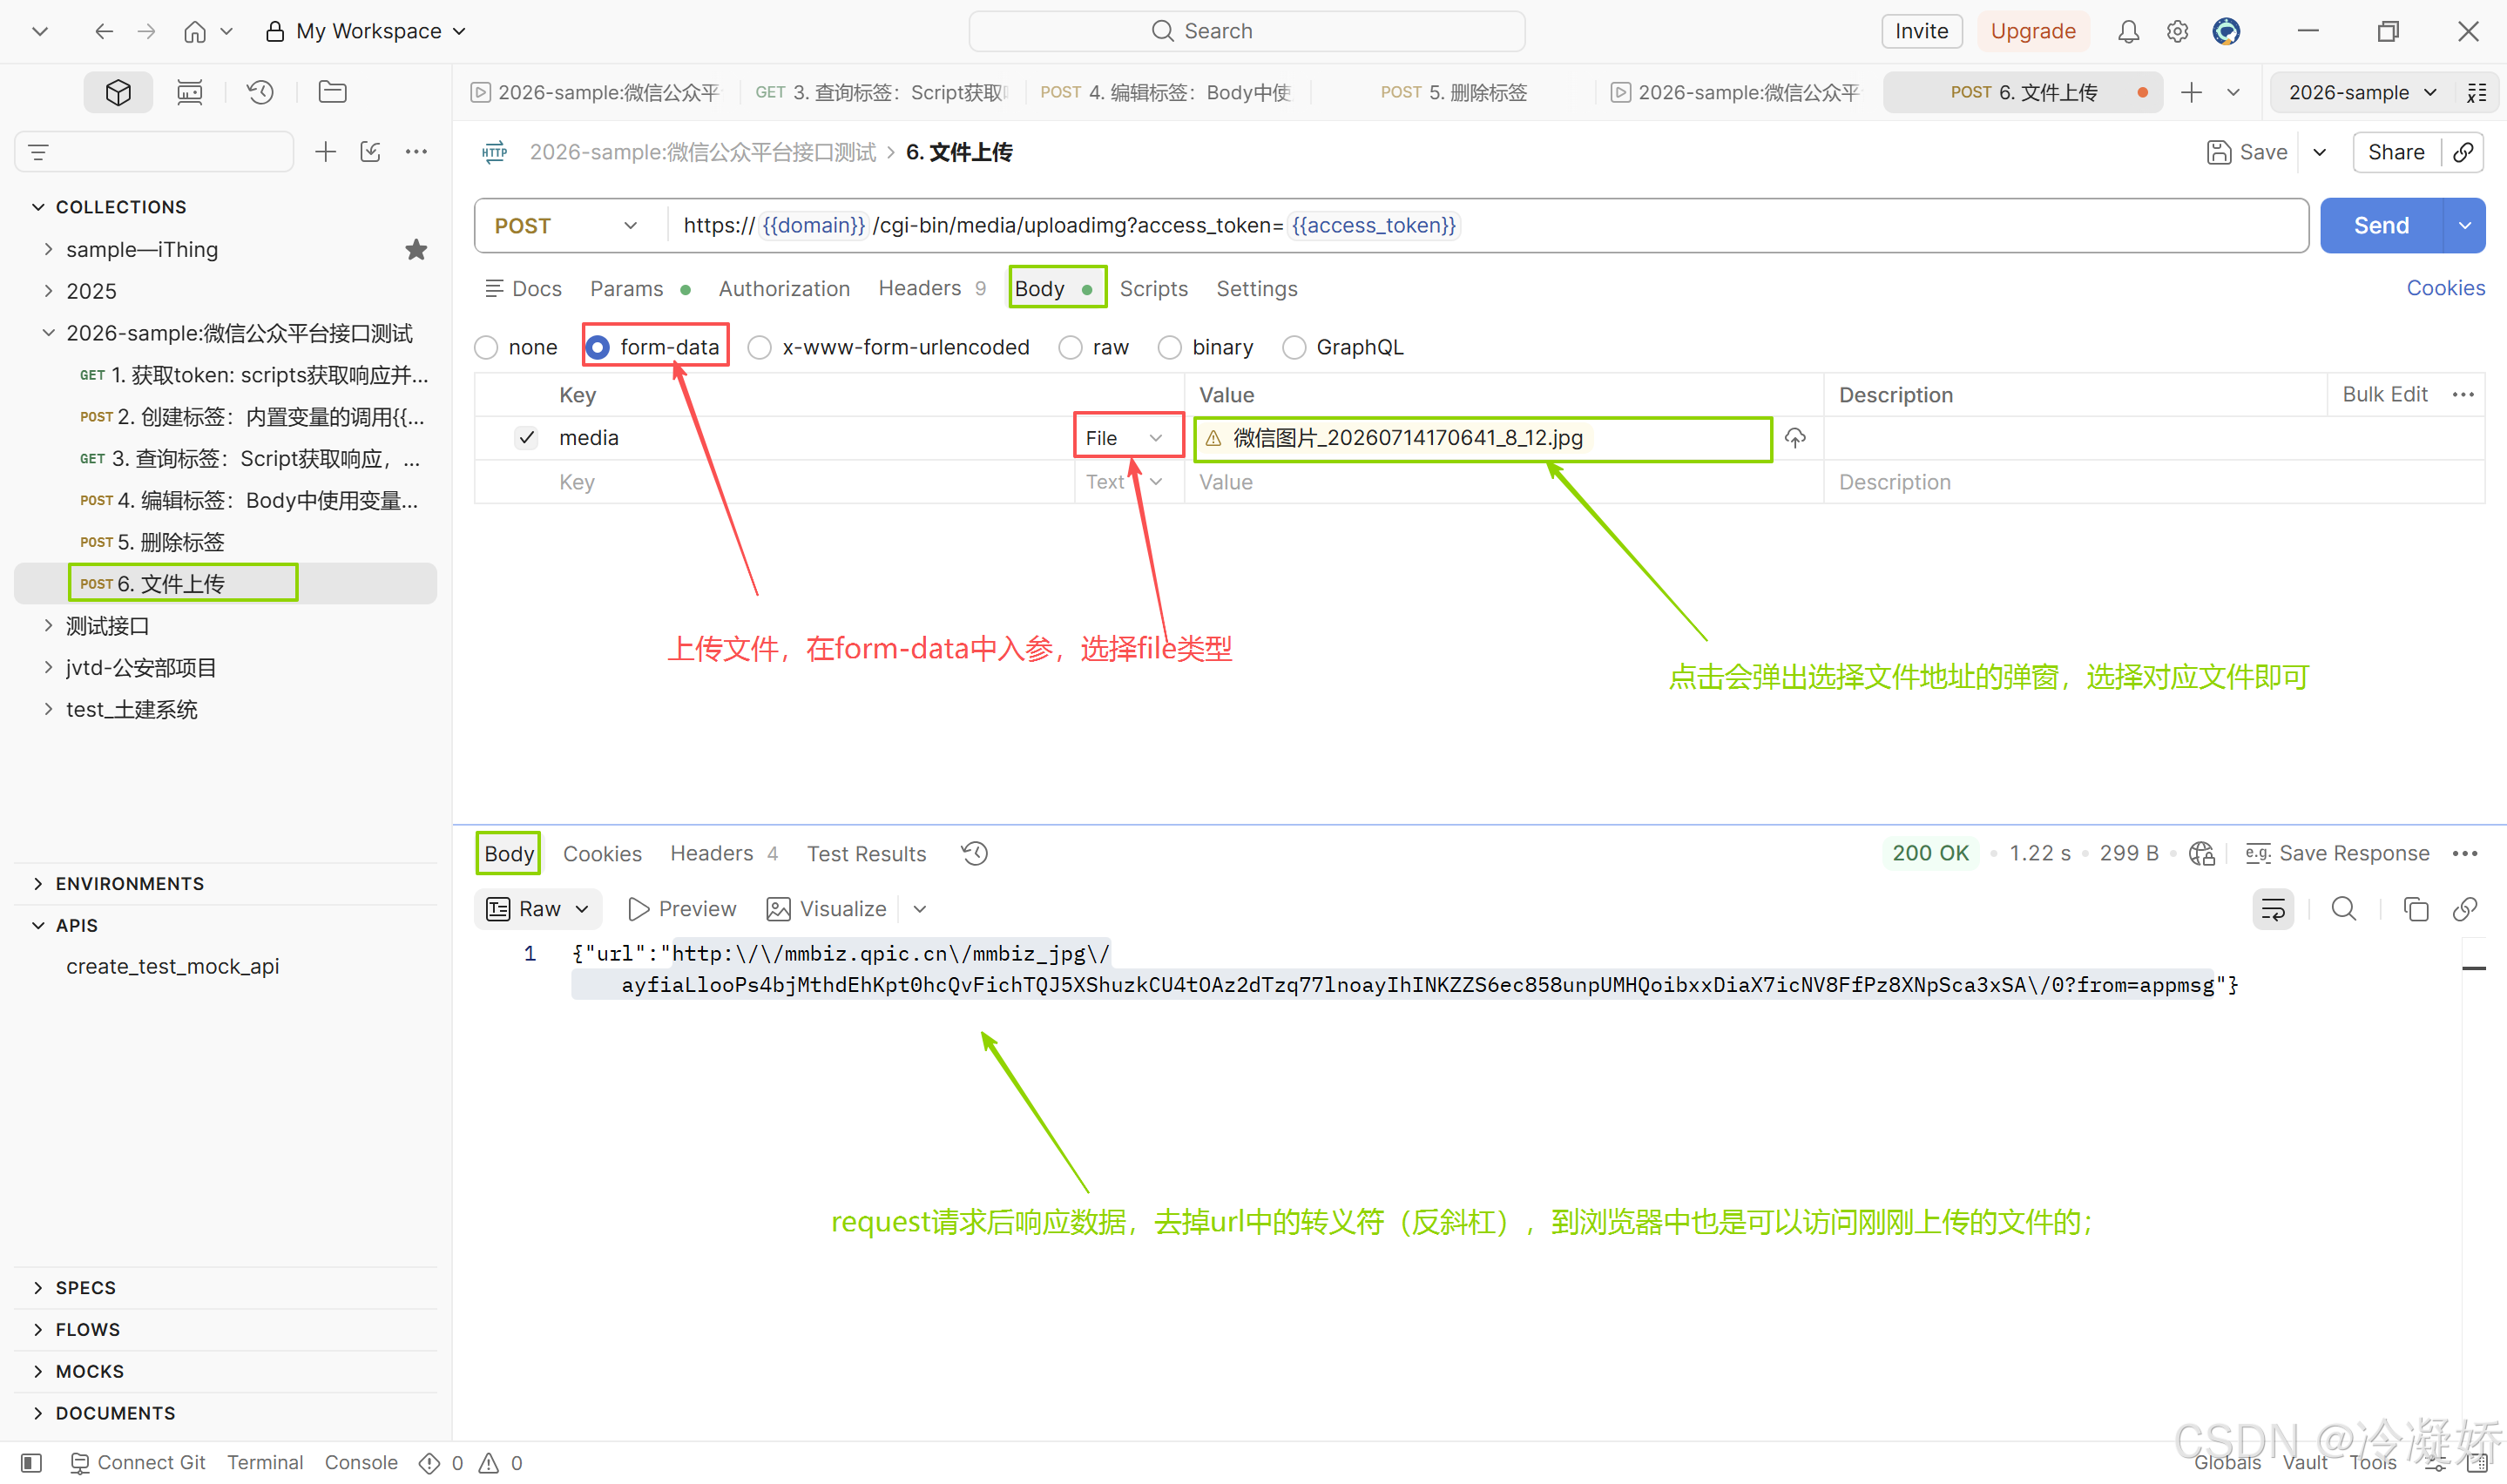Click the network globe icon in the response bar

2201,853
